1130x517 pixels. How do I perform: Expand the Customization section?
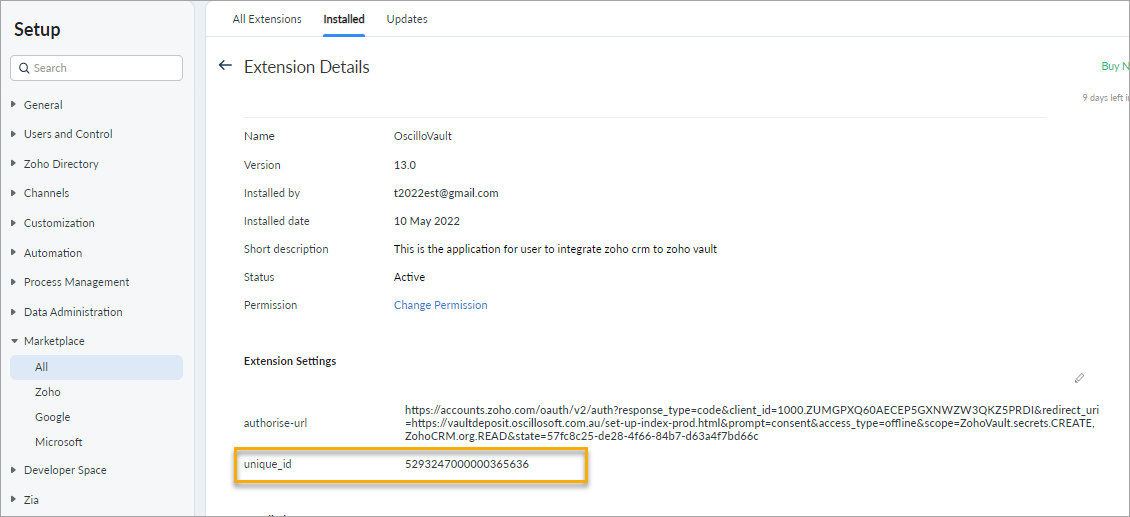14,224
